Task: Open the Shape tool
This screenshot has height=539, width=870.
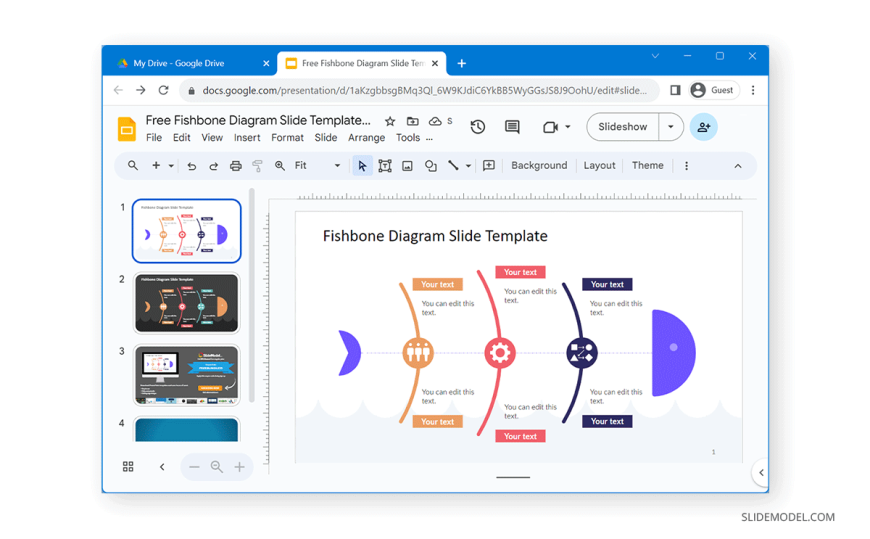Action: pyautogui.click(x=431, y=165)
